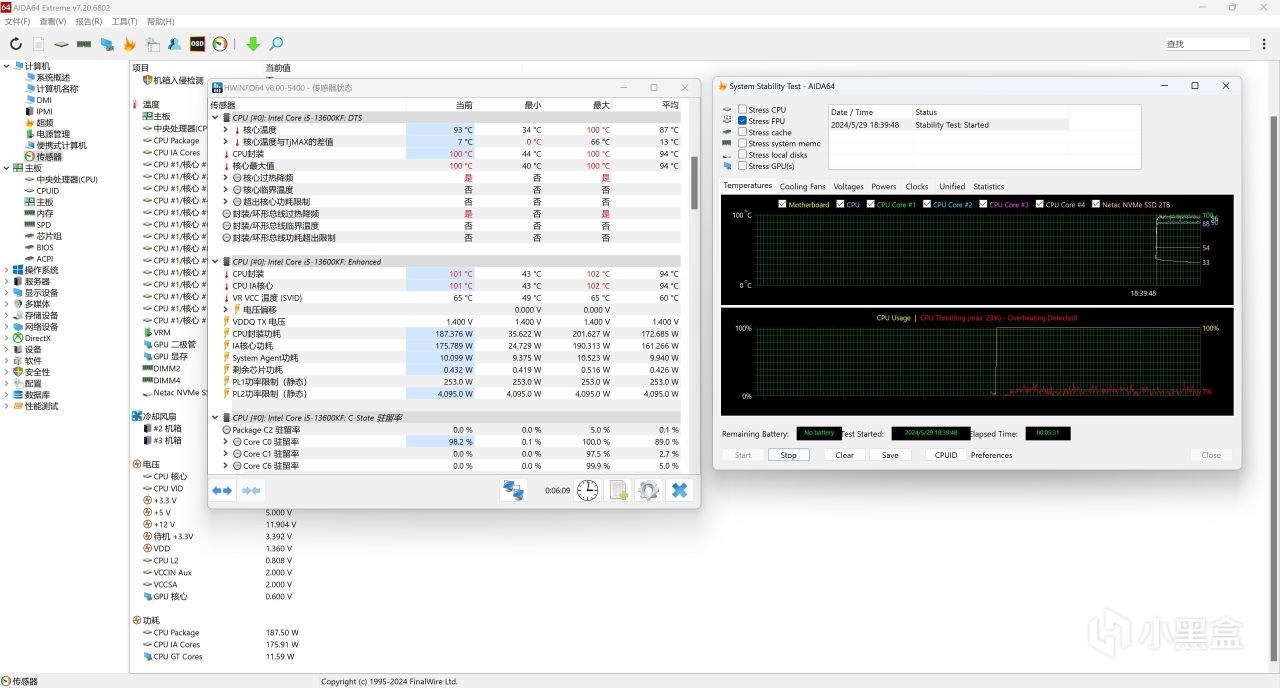Open the Report page icon in AIDA64 toolbar
Viewport: 1280px width, 688px height.
[38, 44]
